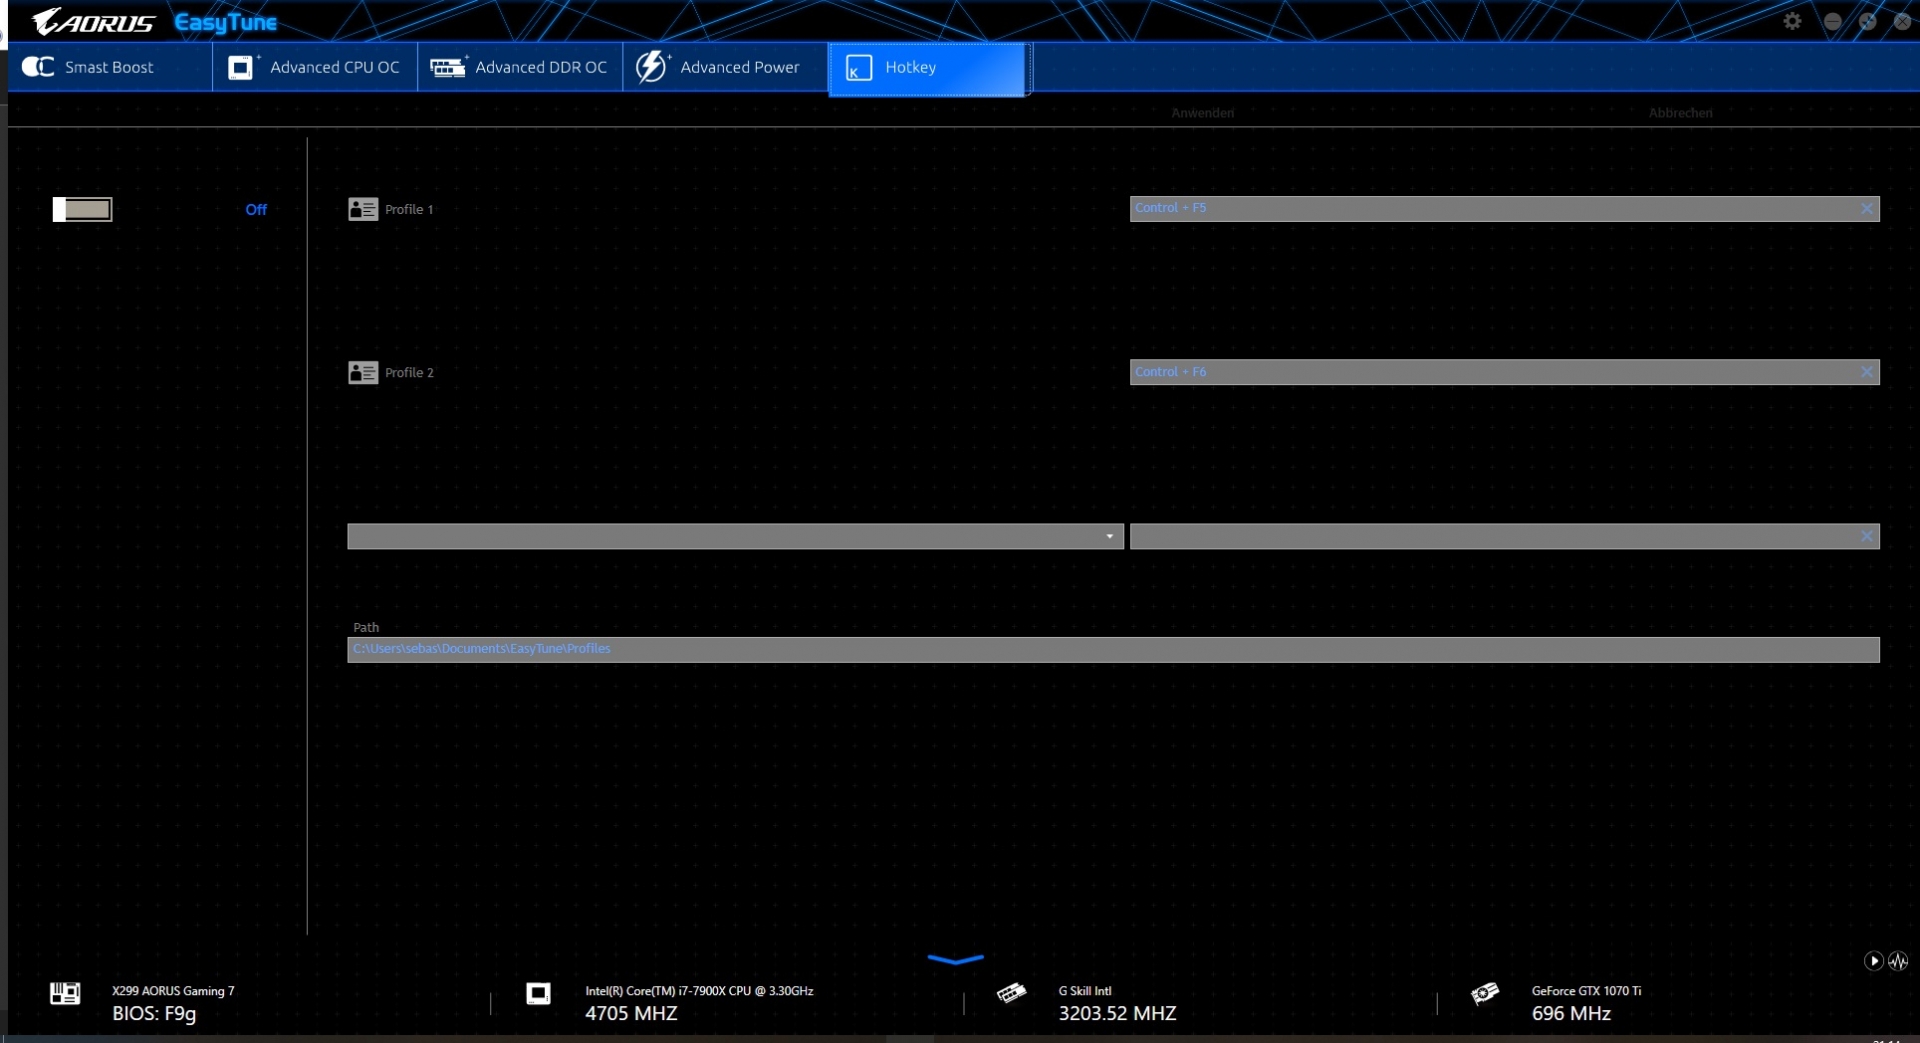Open the Advanced Power tab
The height and width of the screenshot is (1043, 1920).
pyautogui.click(x=725, y=67)
